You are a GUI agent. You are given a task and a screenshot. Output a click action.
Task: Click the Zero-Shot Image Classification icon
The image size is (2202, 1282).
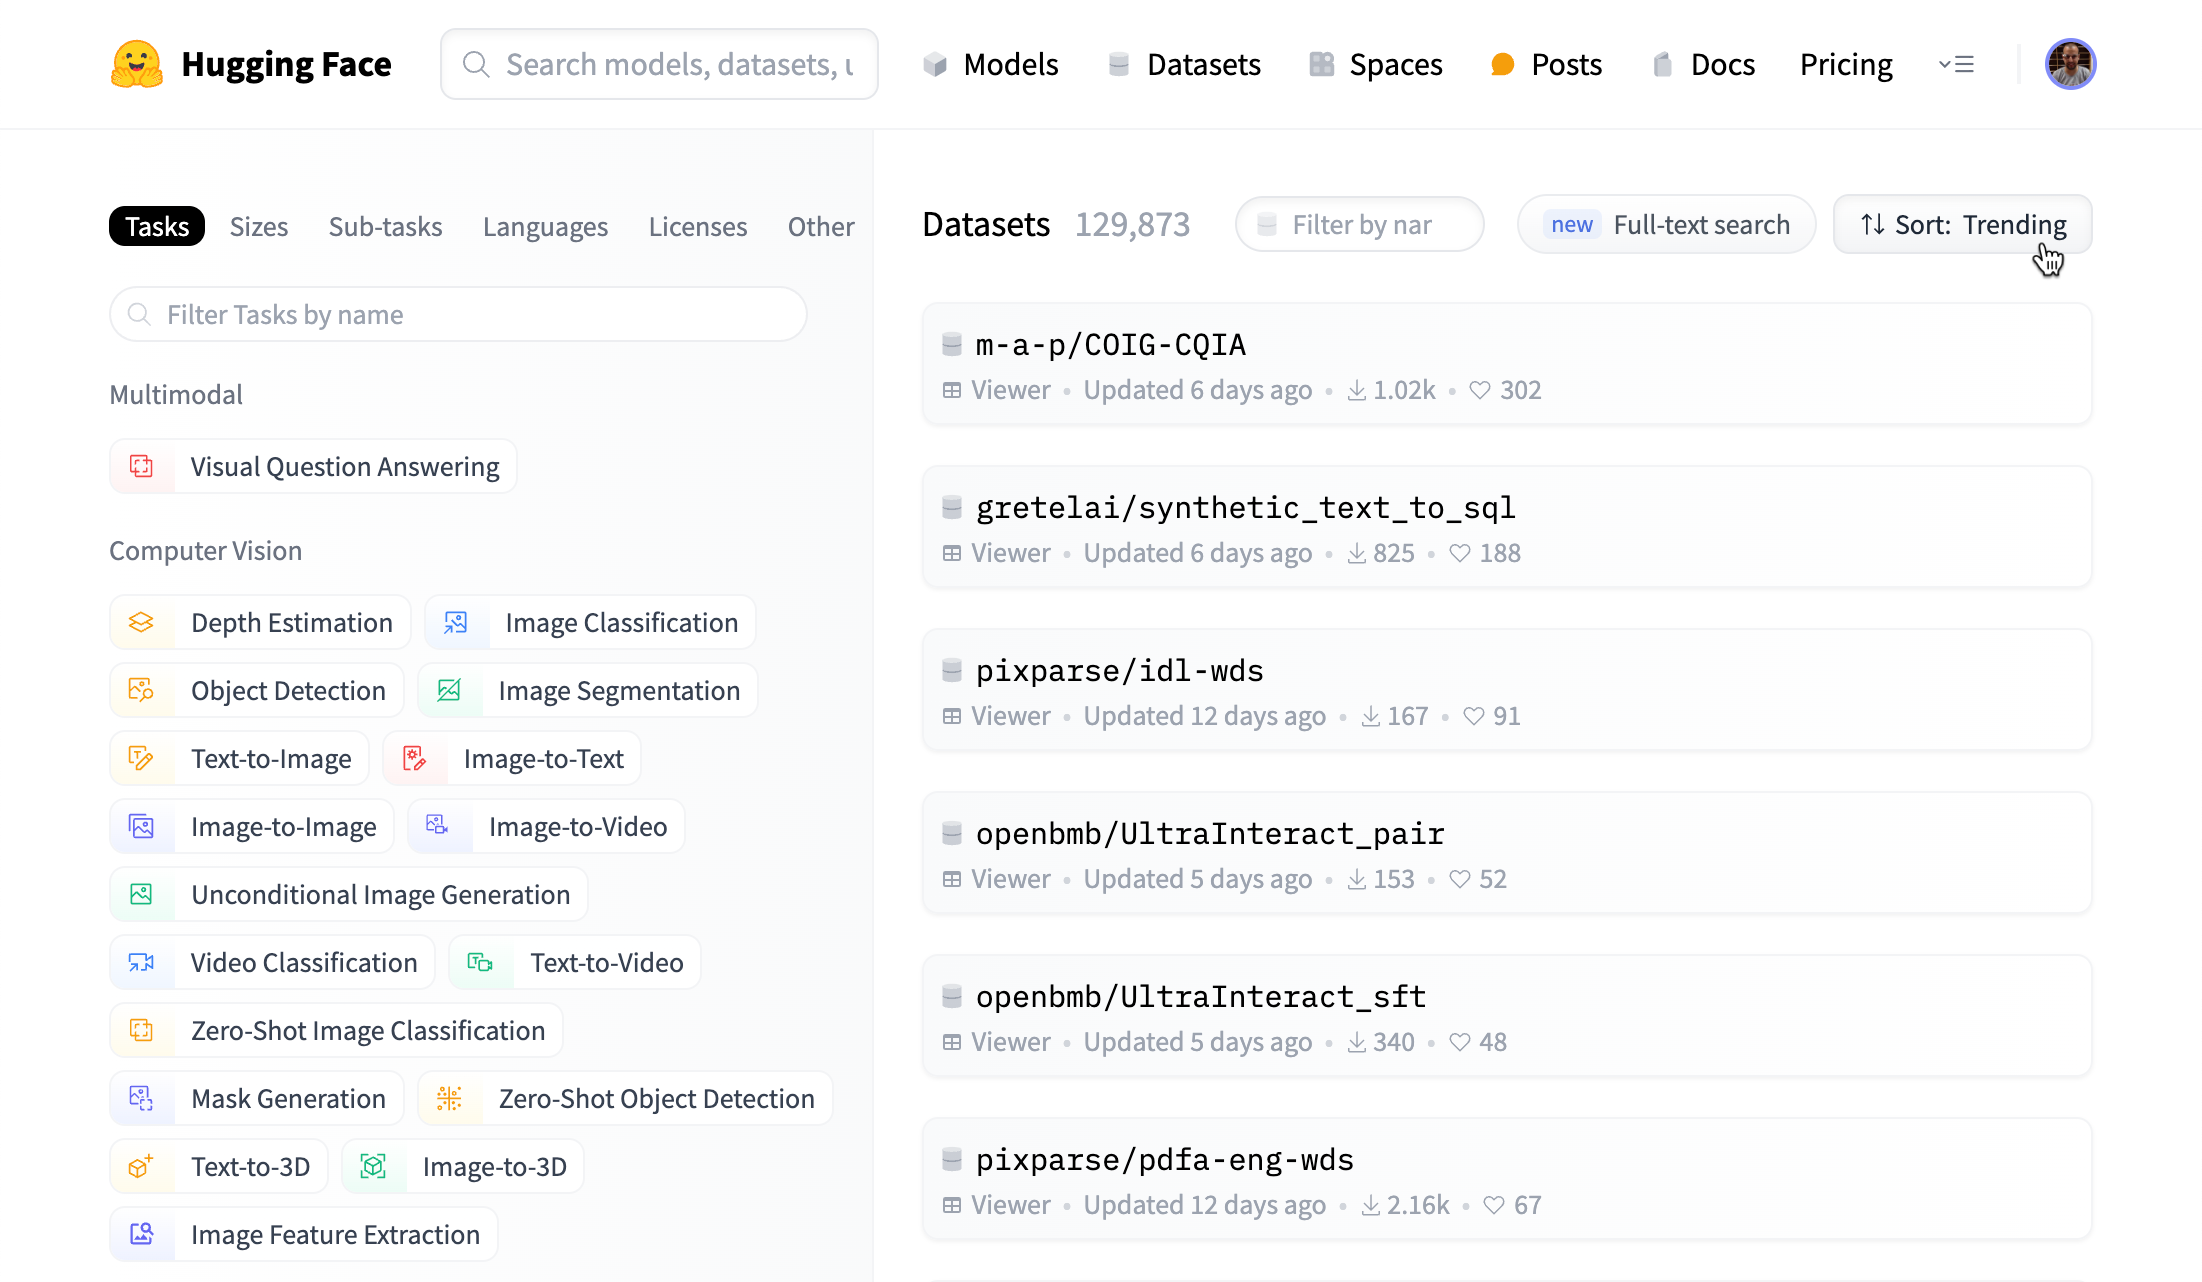point(142,1030)
